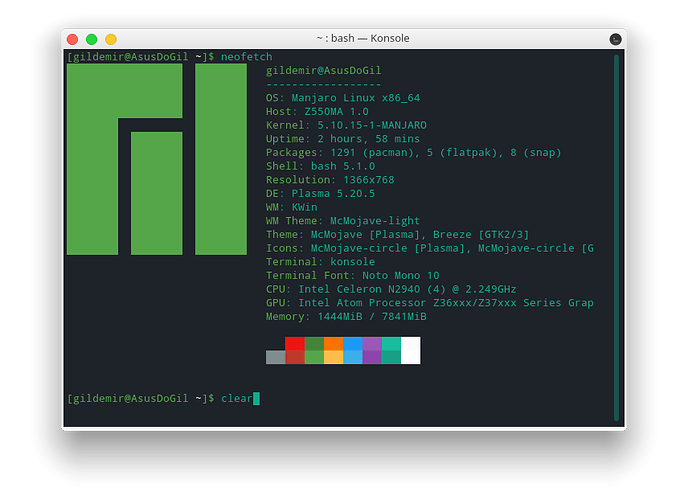Image resolution: width=688 pixels, height=500 pixels.
Task: Click the 'GPU: Intel Atom Processor' line
Action: click(430, 303)
